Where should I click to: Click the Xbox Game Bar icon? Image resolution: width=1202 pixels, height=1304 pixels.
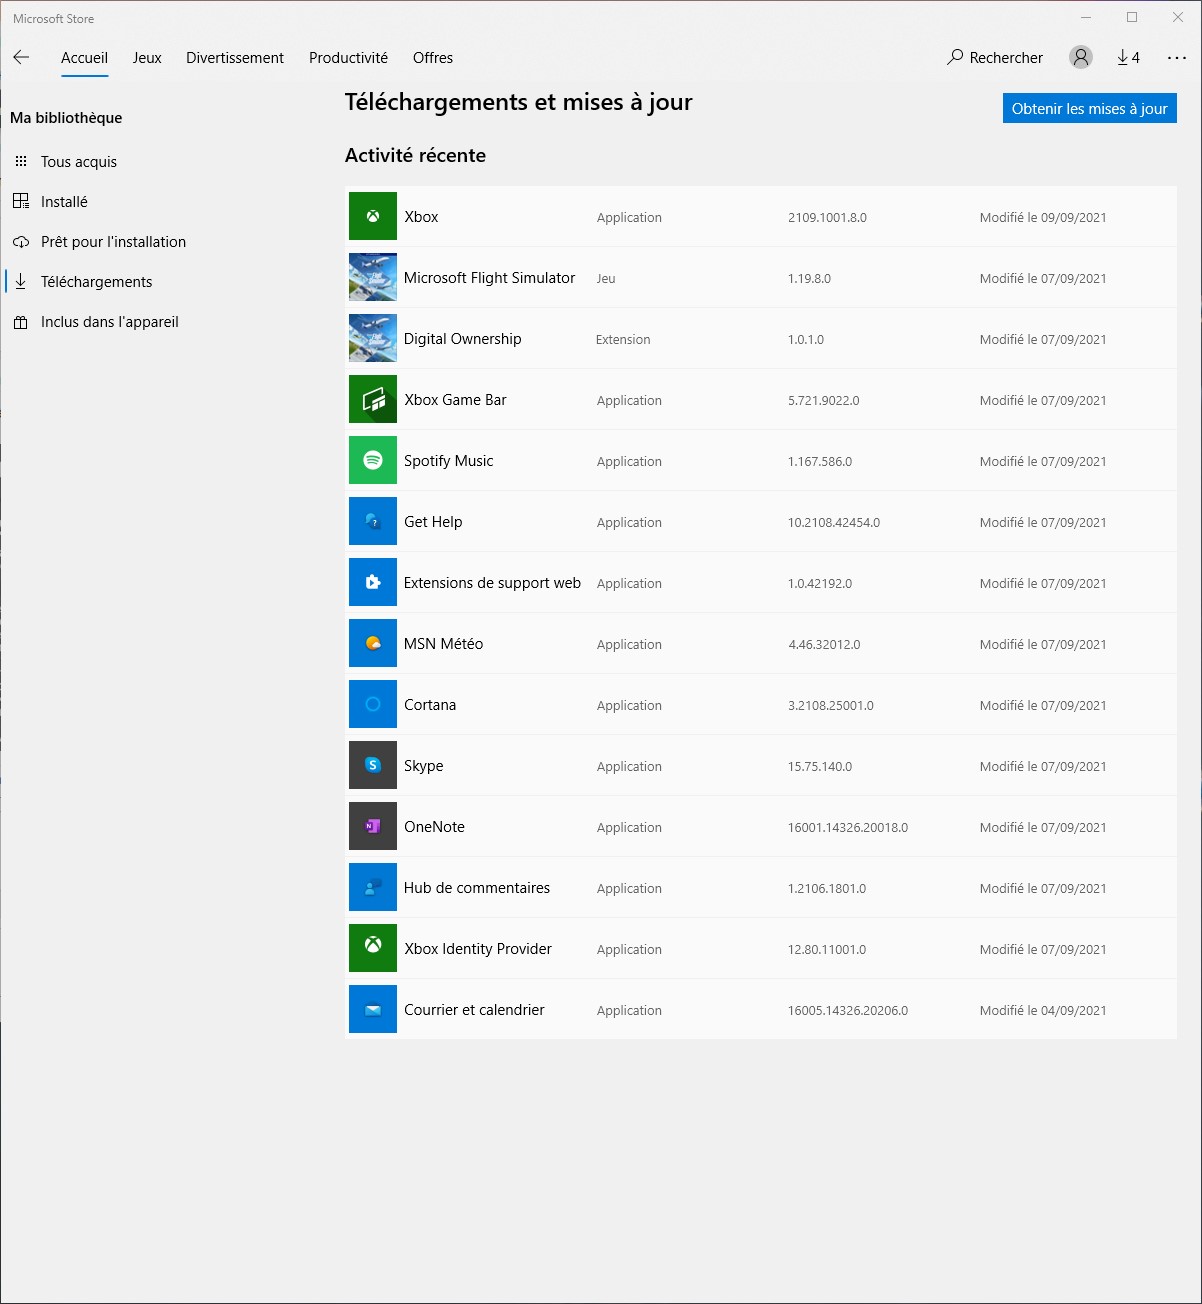(x=373, y=399)
